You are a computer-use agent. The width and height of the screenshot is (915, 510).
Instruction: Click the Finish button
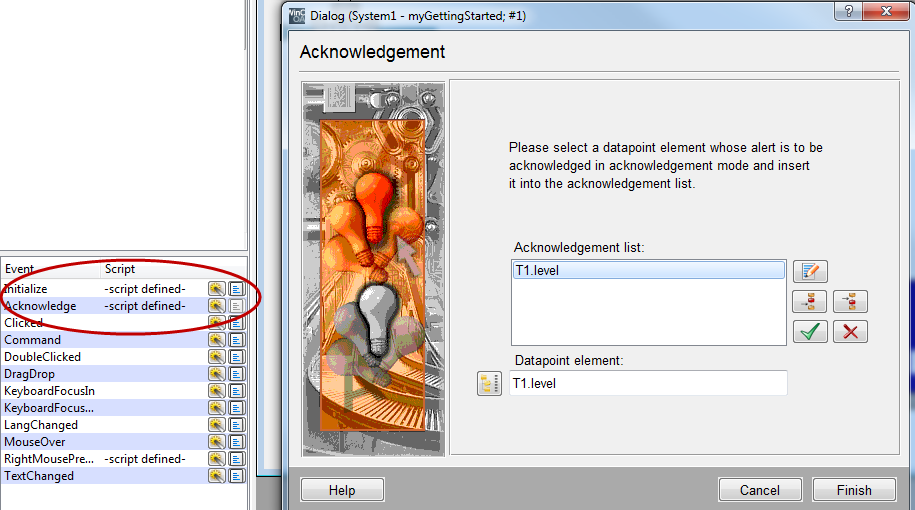click(854, 490)
